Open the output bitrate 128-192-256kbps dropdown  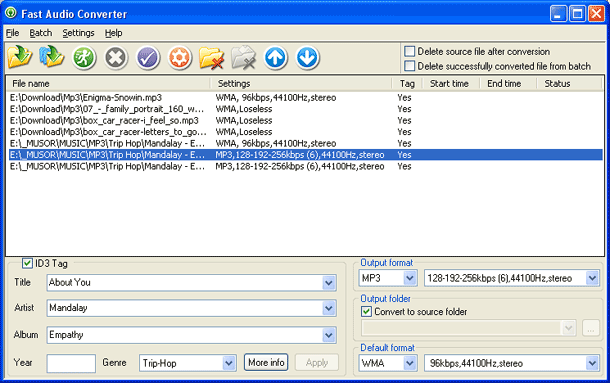point(592,278)
